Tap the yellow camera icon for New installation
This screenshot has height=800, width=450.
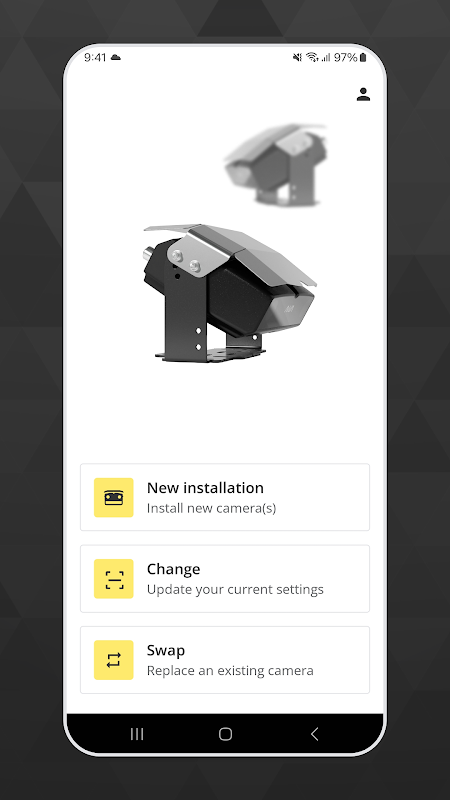pyautogui.click(x=114, y=497)
